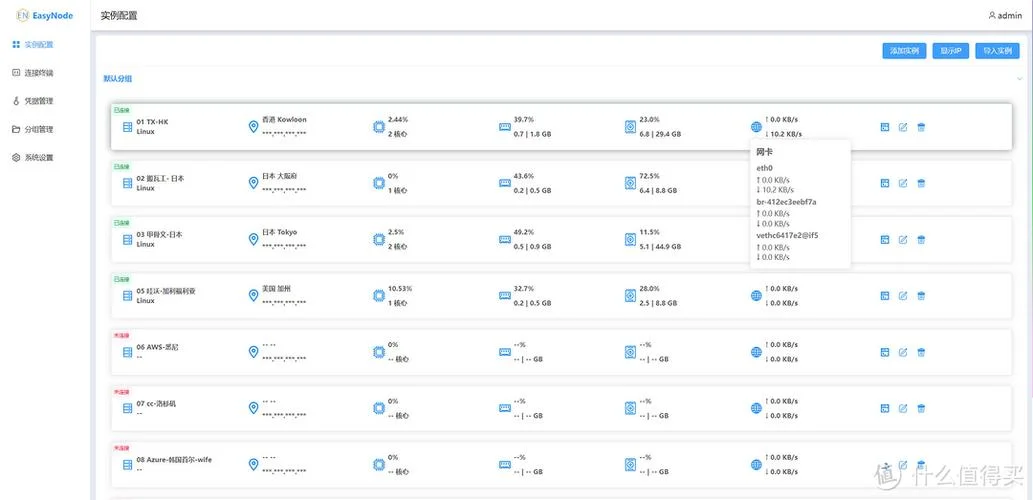Click the memory icon in 08 Azure row

[x=505, y=464]
